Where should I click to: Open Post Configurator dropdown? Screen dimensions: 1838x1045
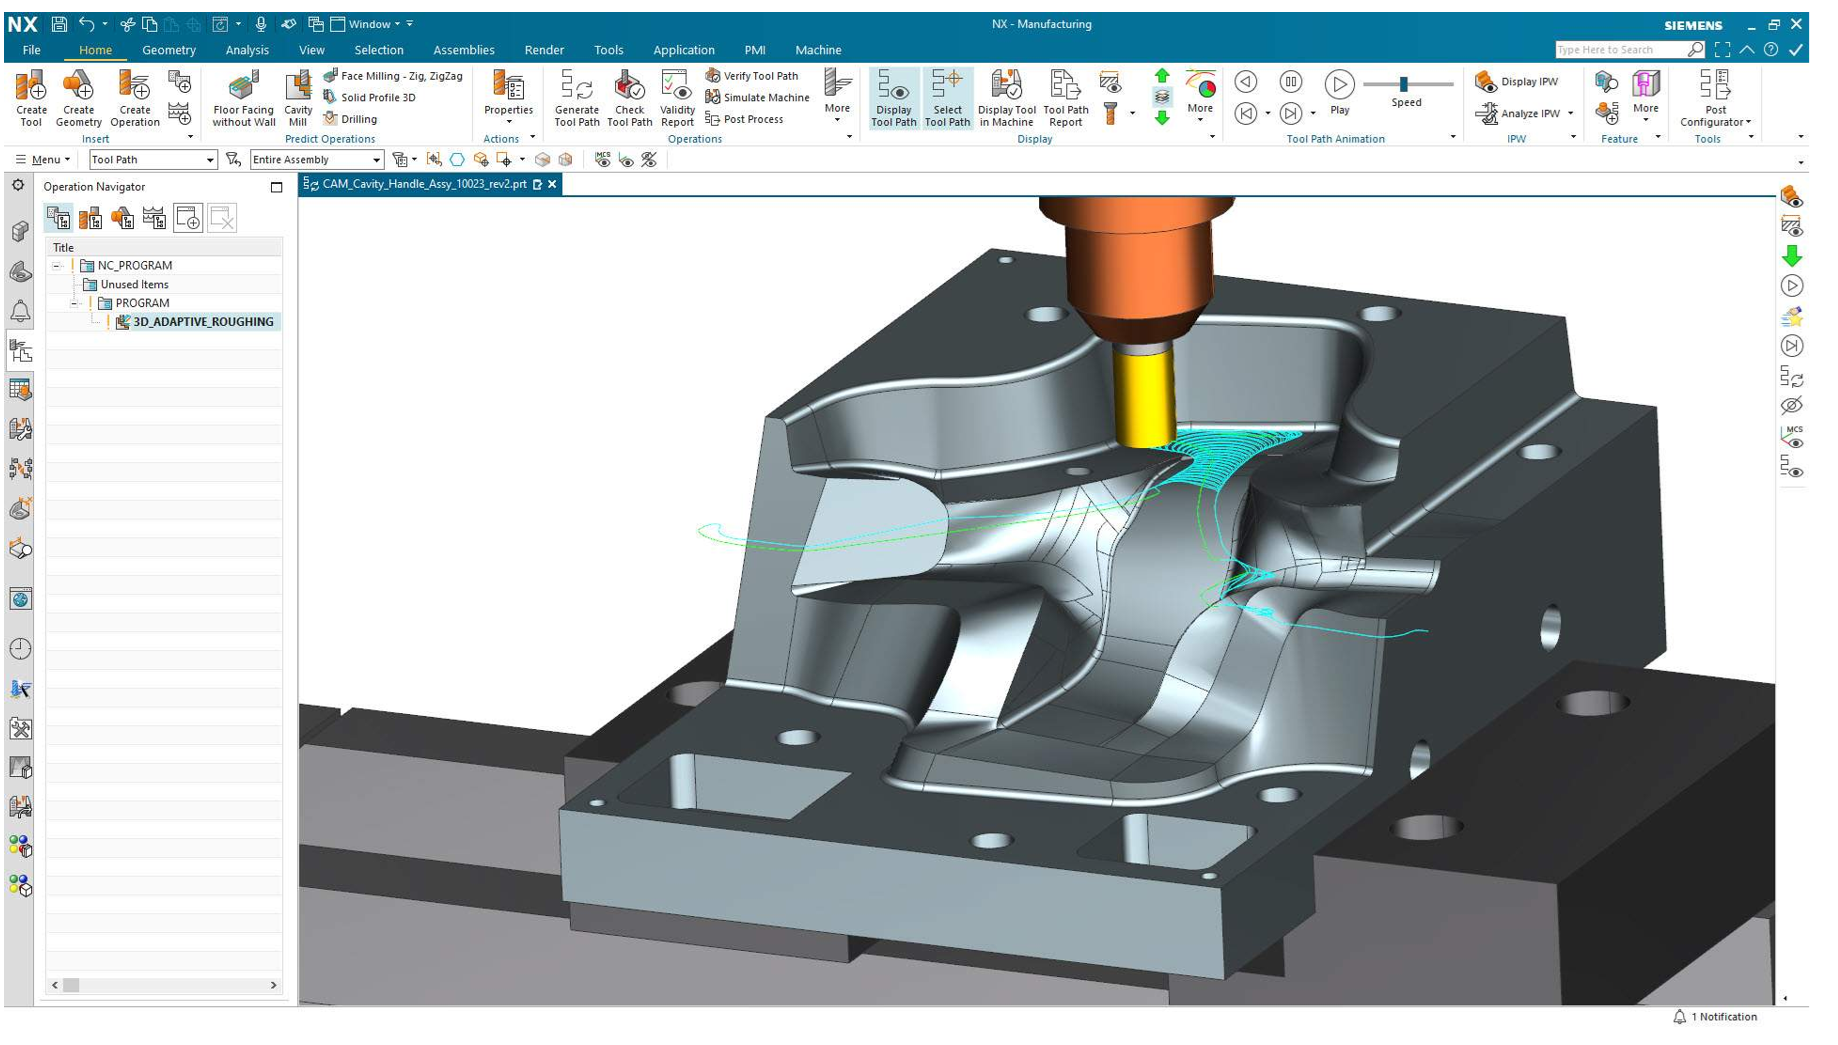point(1715,98)
